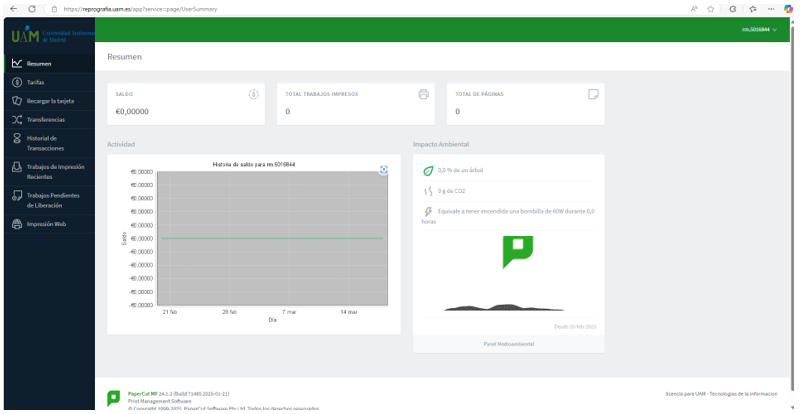The height and width of the screenshot is (414, 801).
Task: Click the Recargar la tarjeta card icon
Action: click(x=17, y=101)
